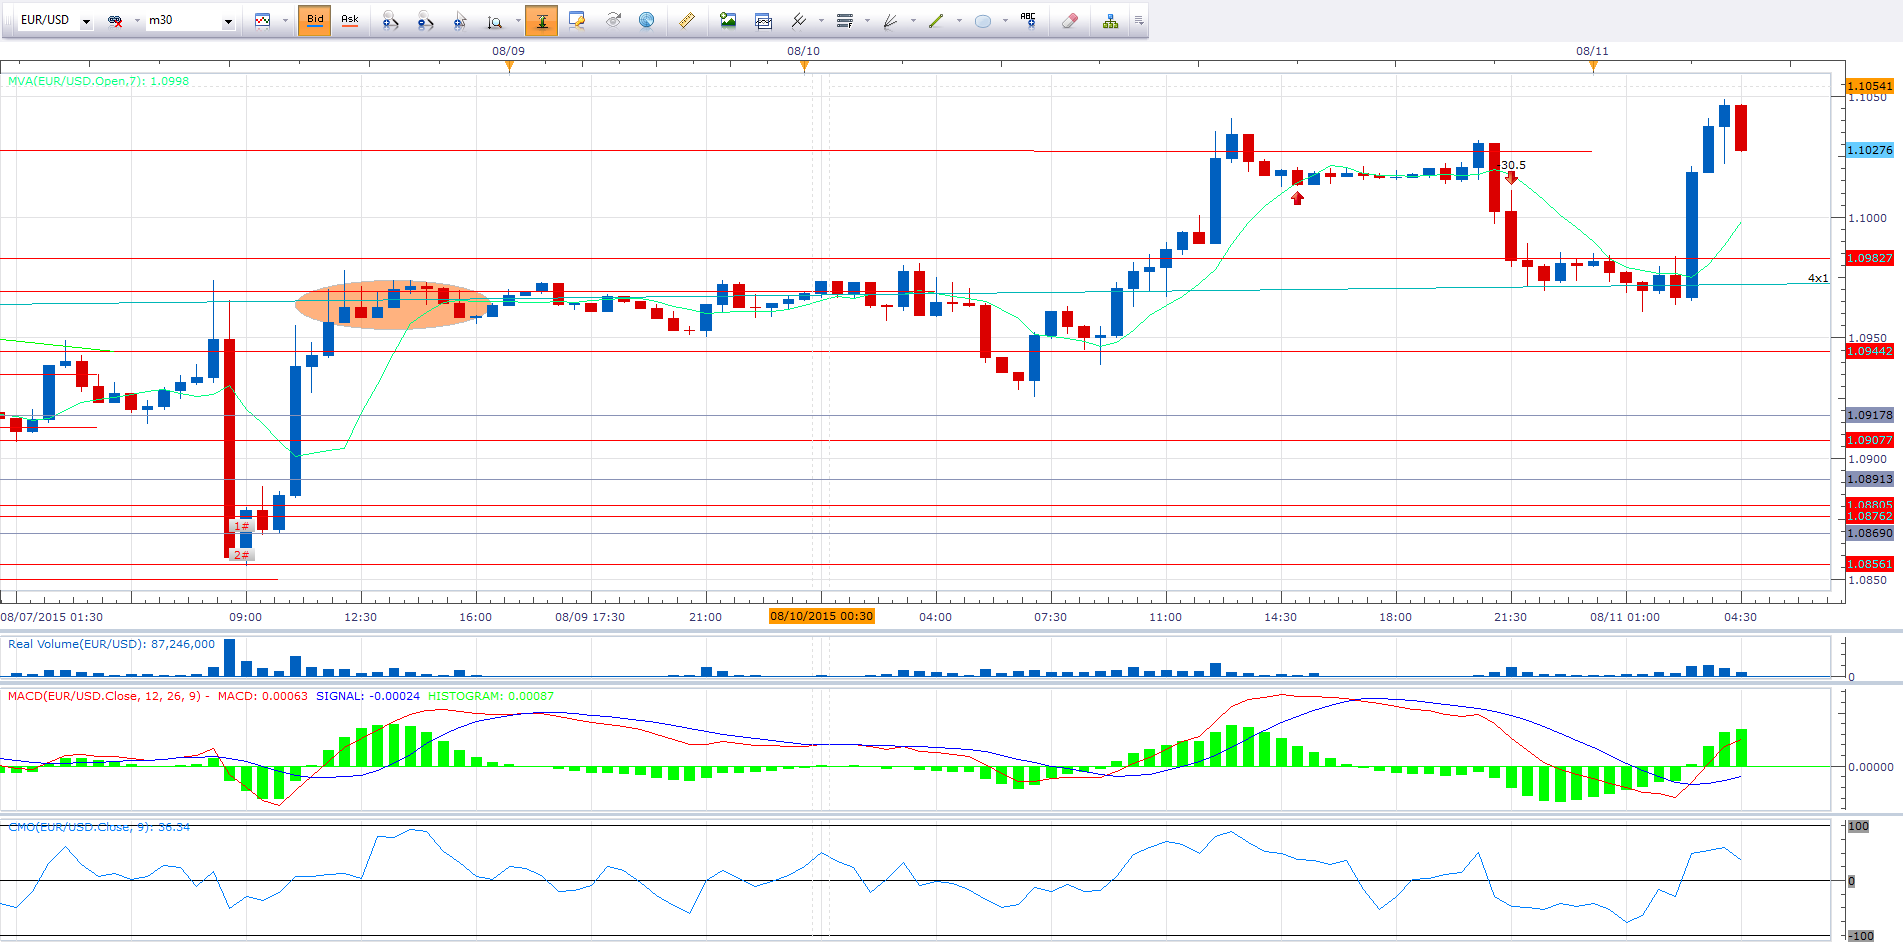Toggle the Bid price display button
Screen dimensions: 1903x942
[315, 20]
